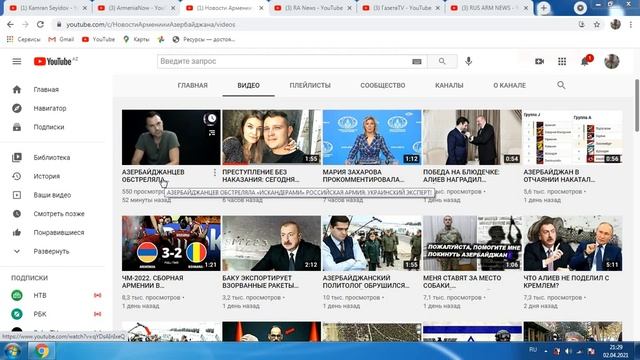Screen dimensions: 640x360
Task: Click the browser address bar URL
Action: [151, 24]
